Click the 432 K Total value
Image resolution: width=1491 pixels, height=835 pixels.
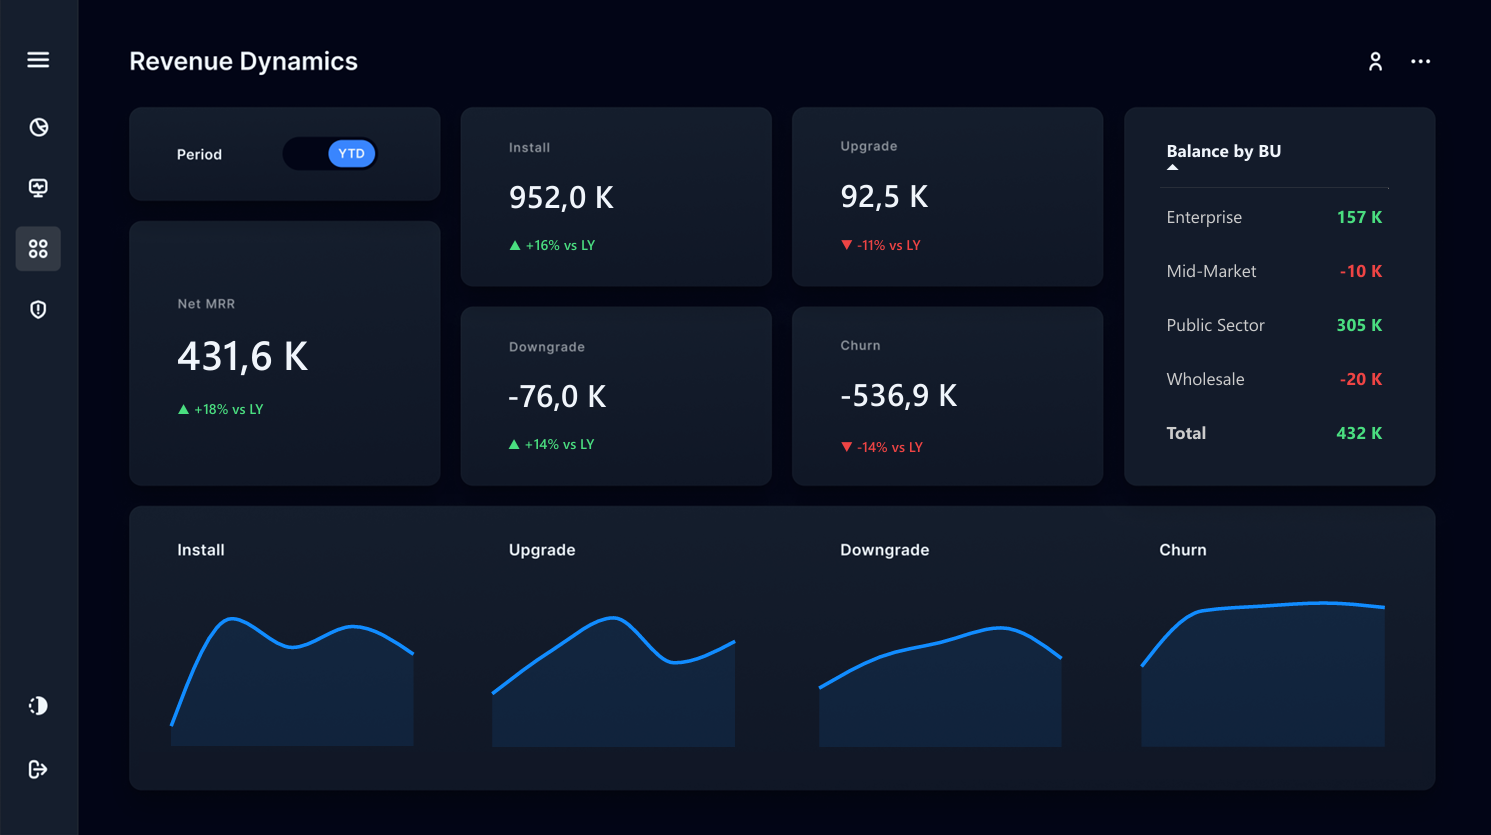[x=1359, y=433]
